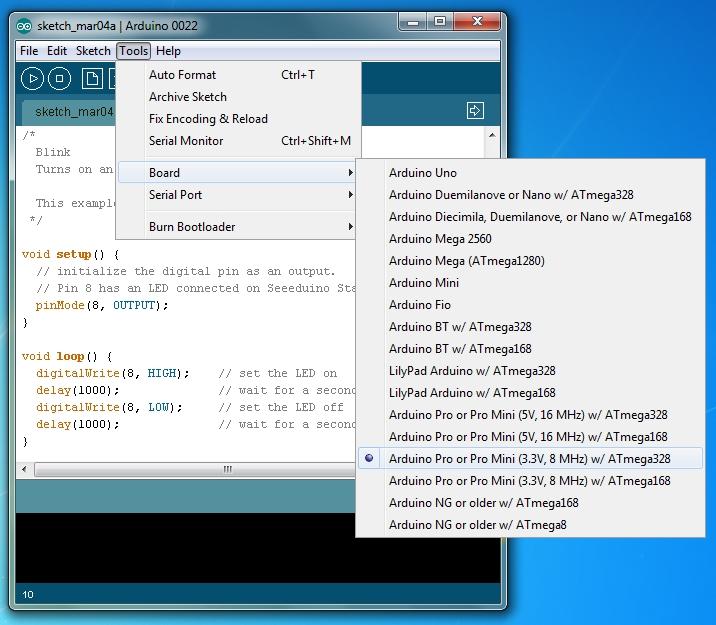This screenshot has height=625, width=716.
Task: Select Pro Mini (5V, 16 MHz) w/ ATmega168
Action: (x=530, y=436)
